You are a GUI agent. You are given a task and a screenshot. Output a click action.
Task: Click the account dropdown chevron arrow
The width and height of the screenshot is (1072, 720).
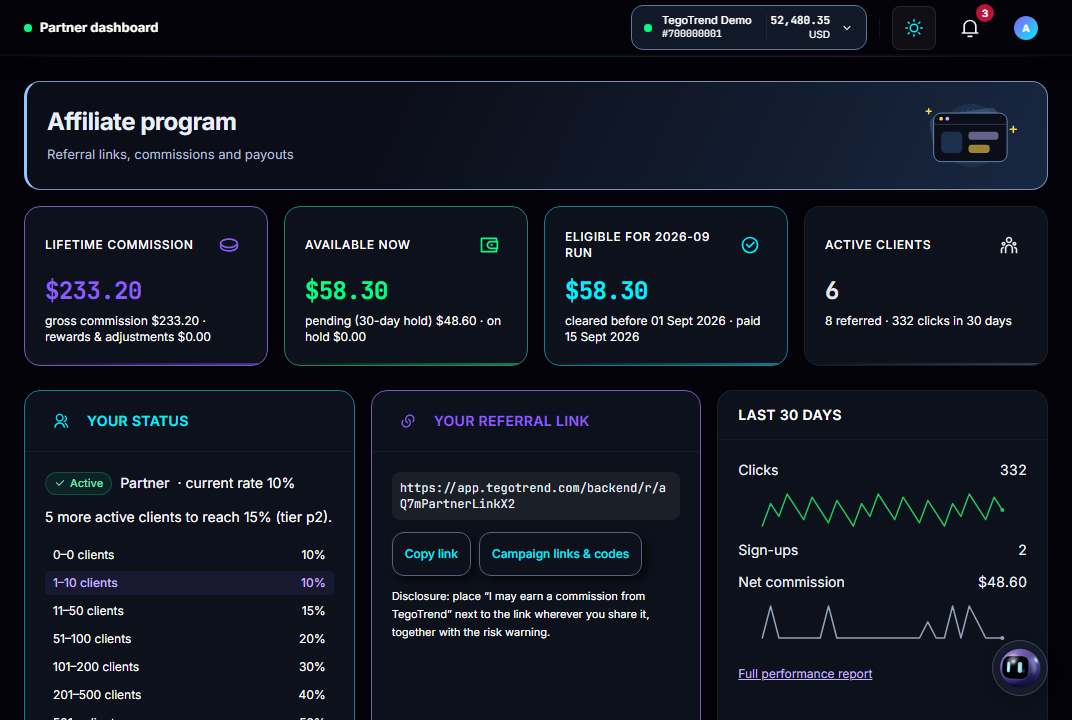pyautogui.click(x=847, y=28)
